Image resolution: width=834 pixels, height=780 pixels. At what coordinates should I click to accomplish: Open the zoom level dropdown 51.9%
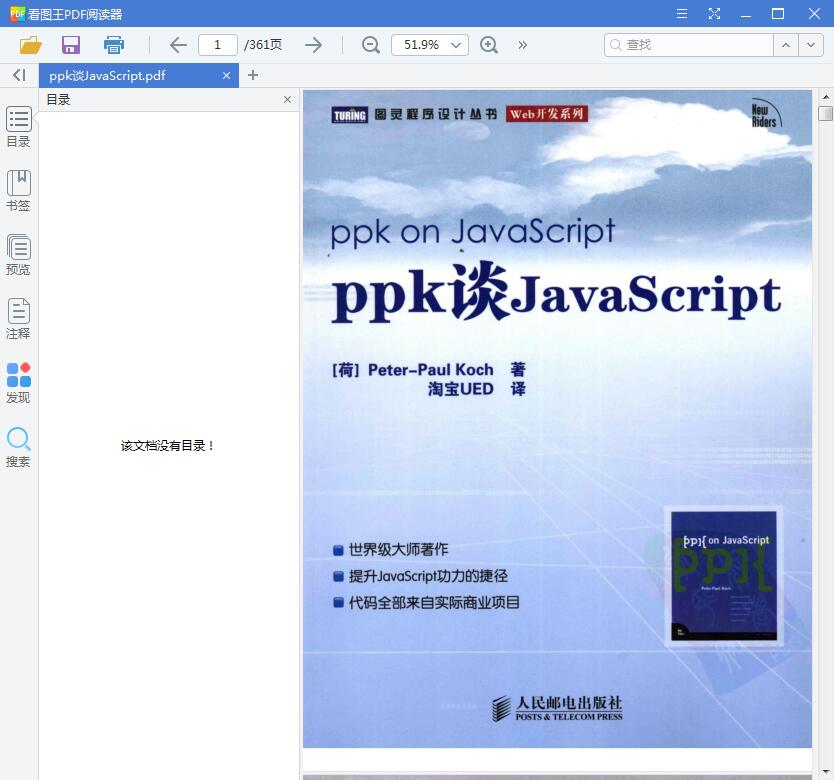tap(430, 45)
